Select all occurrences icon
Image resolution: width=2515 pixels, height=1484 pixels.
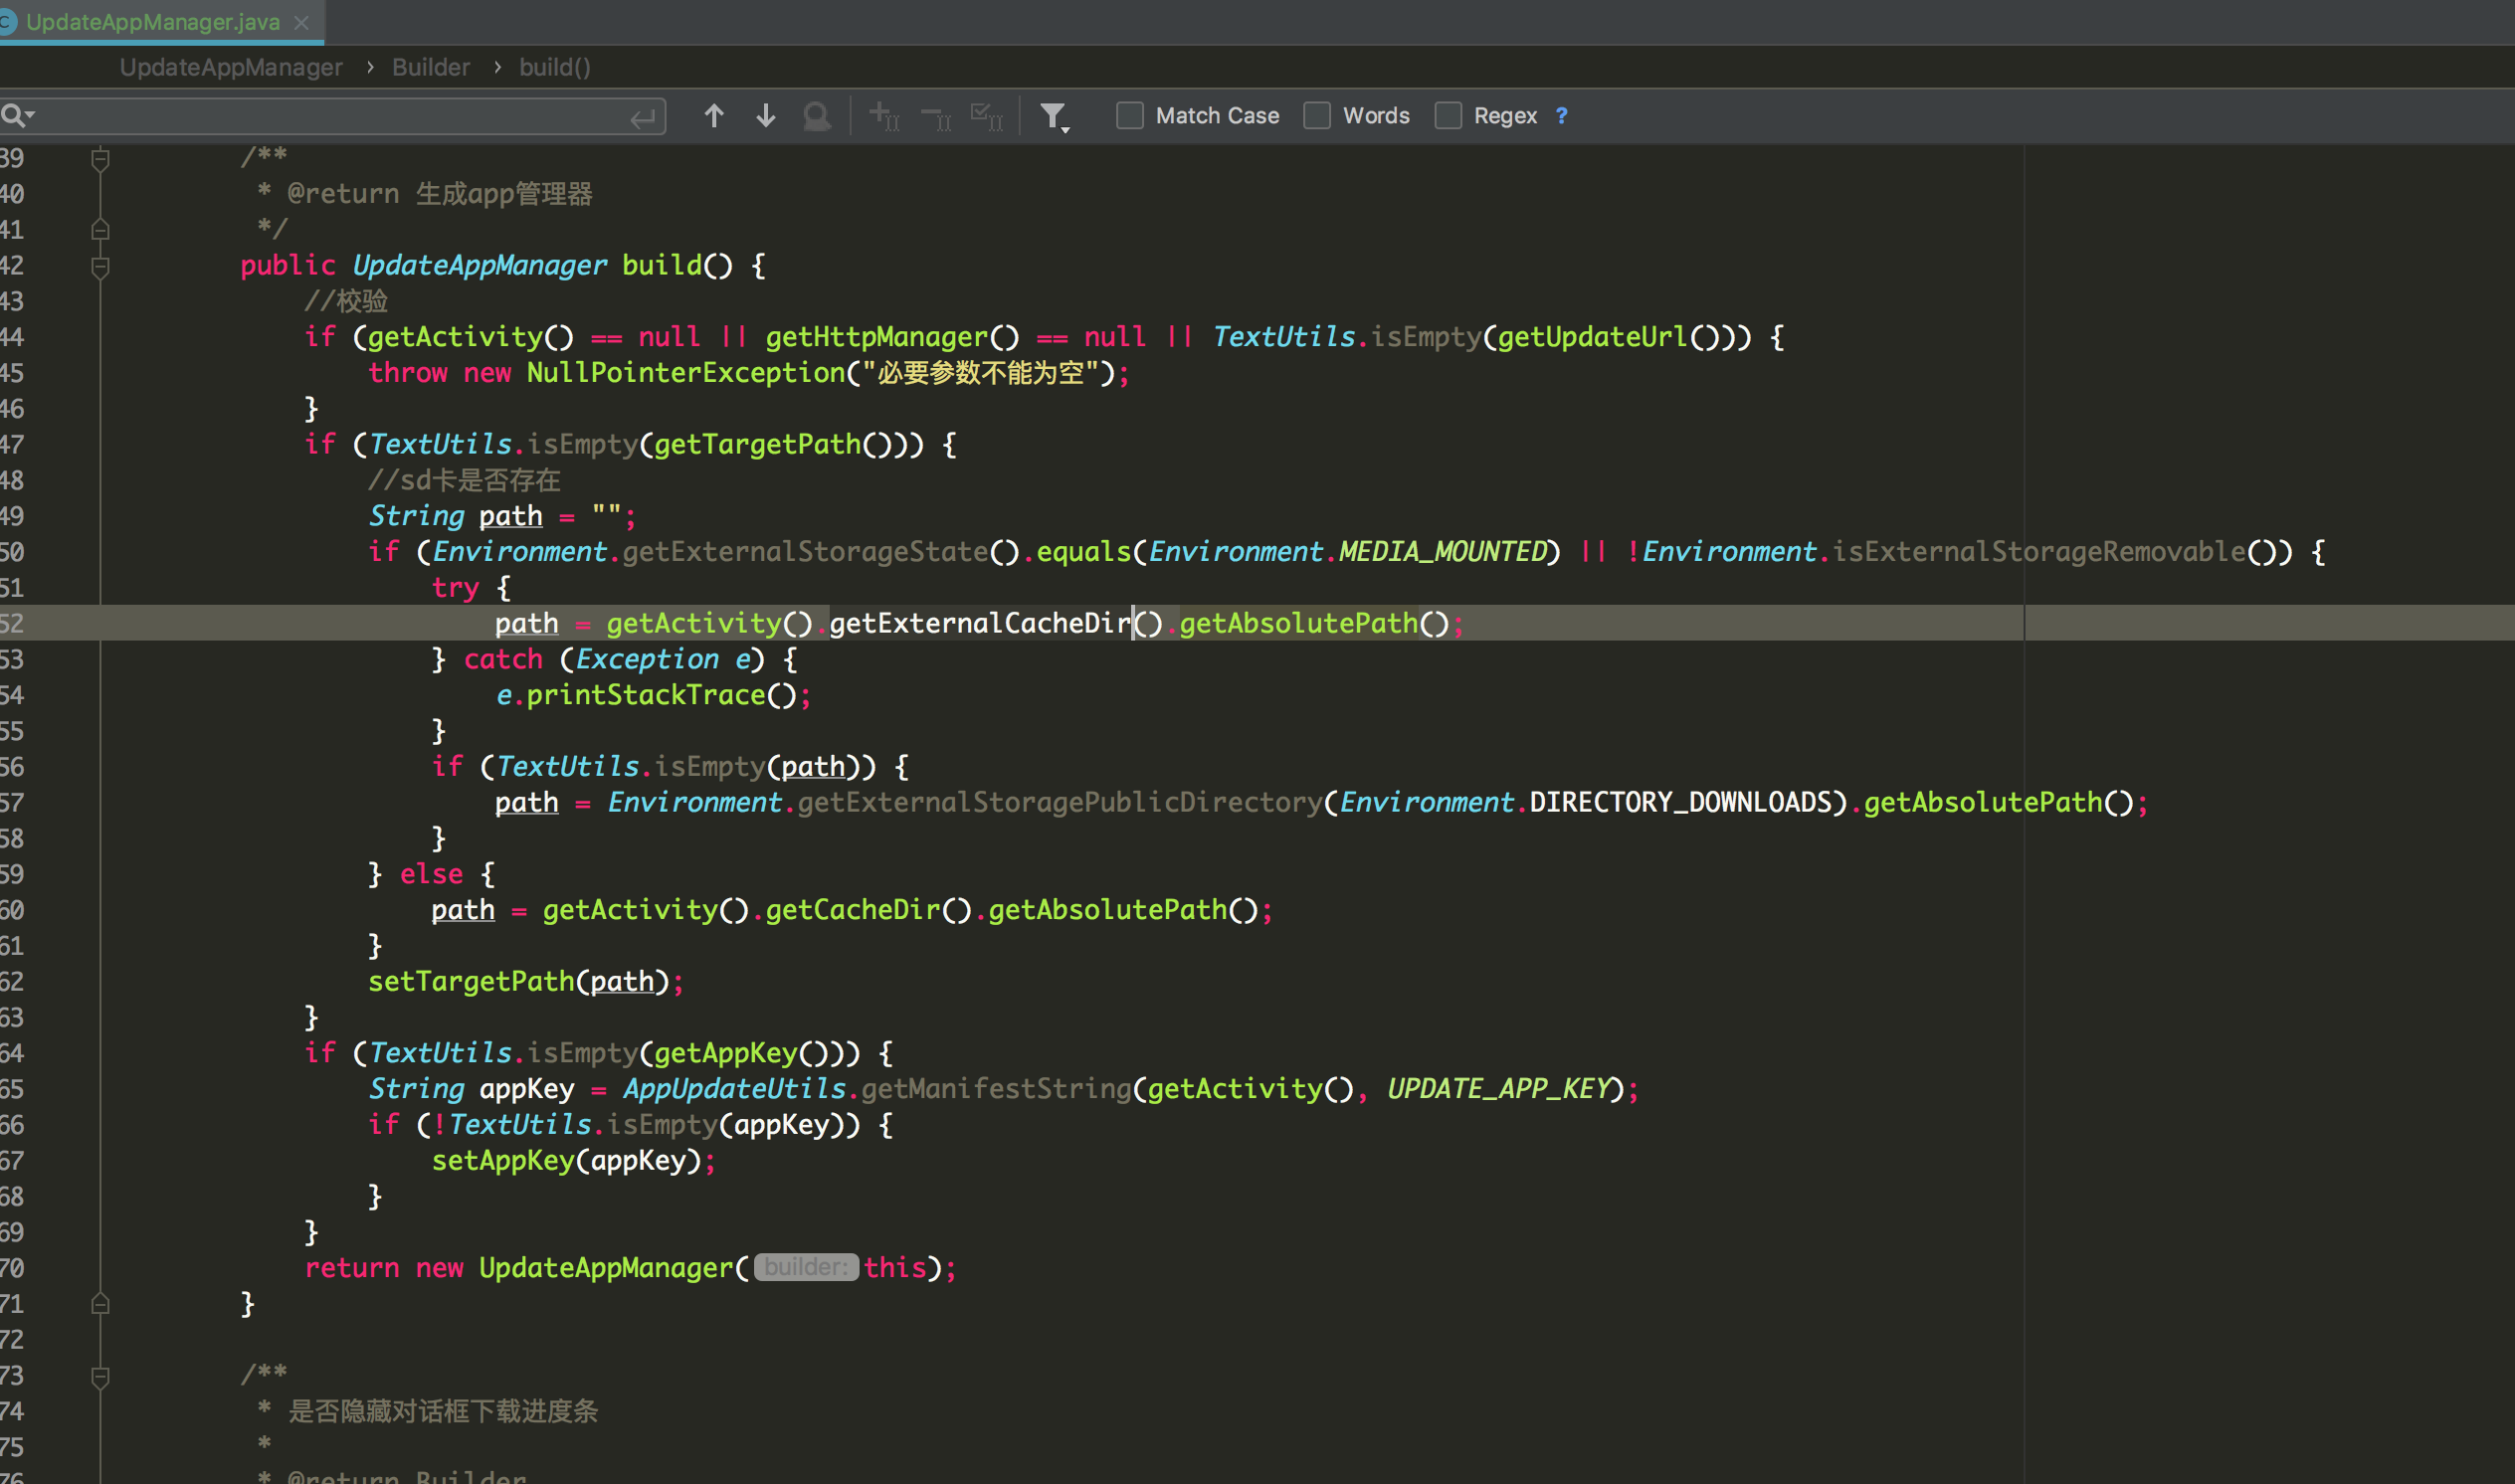click(x=987, y=116)
